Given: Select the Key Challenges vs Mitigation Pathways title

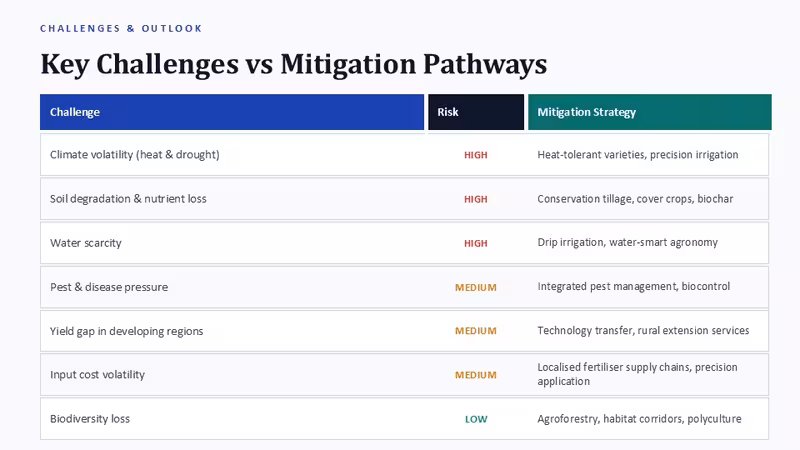Looking at the screenshot, I should (x=293, y=64).
